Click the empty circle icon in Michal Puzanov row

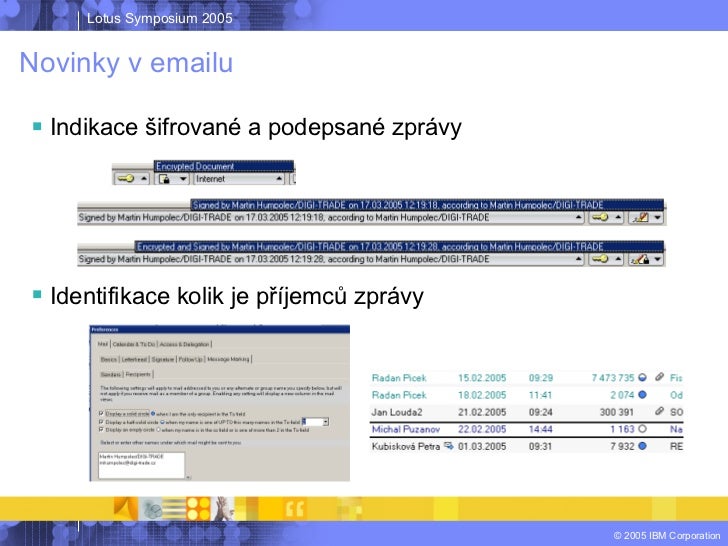[x=643, y=429]
